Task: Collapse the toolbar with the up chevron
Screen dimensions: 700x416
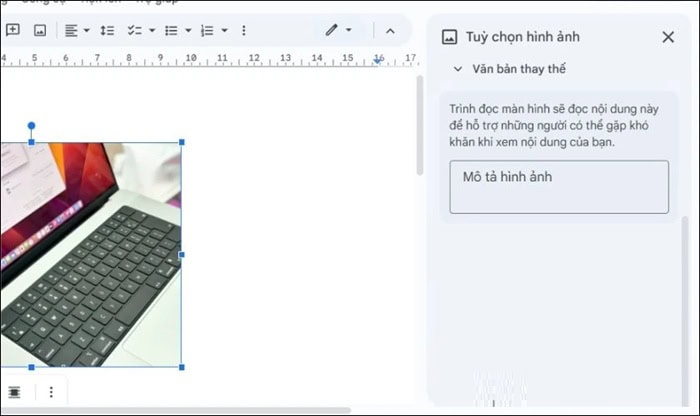Action: 390,31
